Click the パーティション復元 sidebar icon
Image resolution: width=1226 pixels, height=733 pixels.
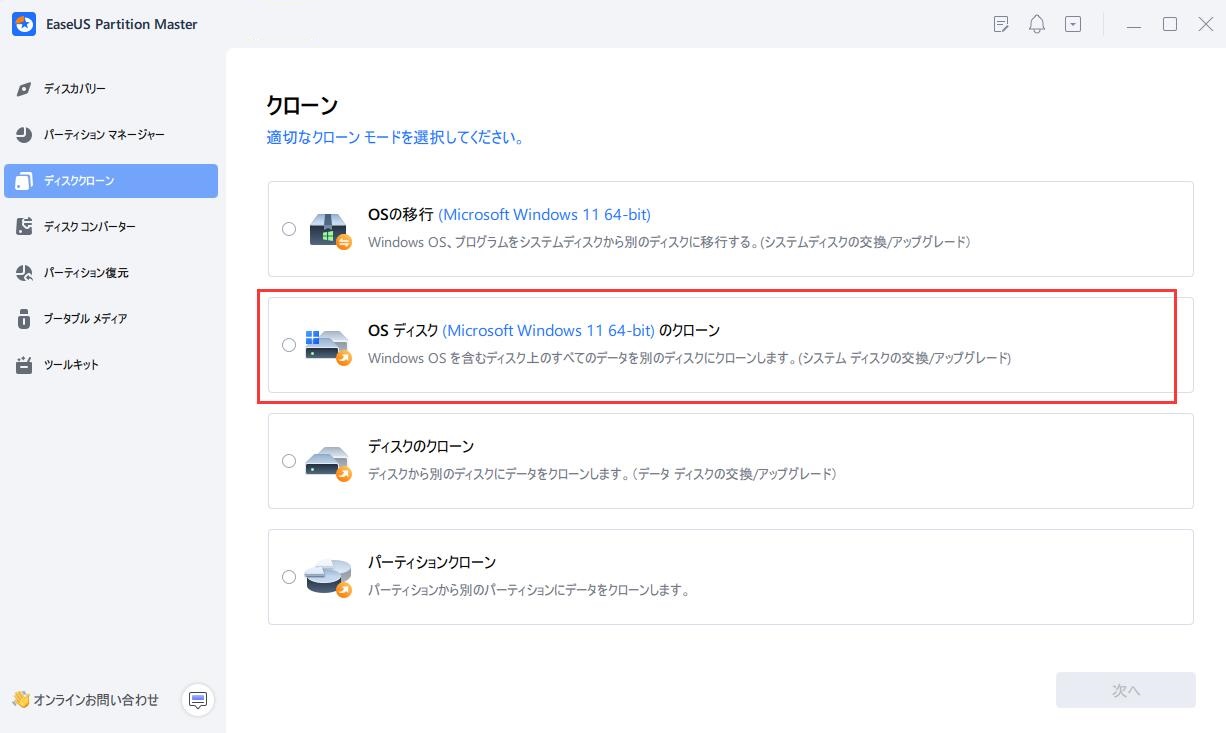(x=25, y=273)
